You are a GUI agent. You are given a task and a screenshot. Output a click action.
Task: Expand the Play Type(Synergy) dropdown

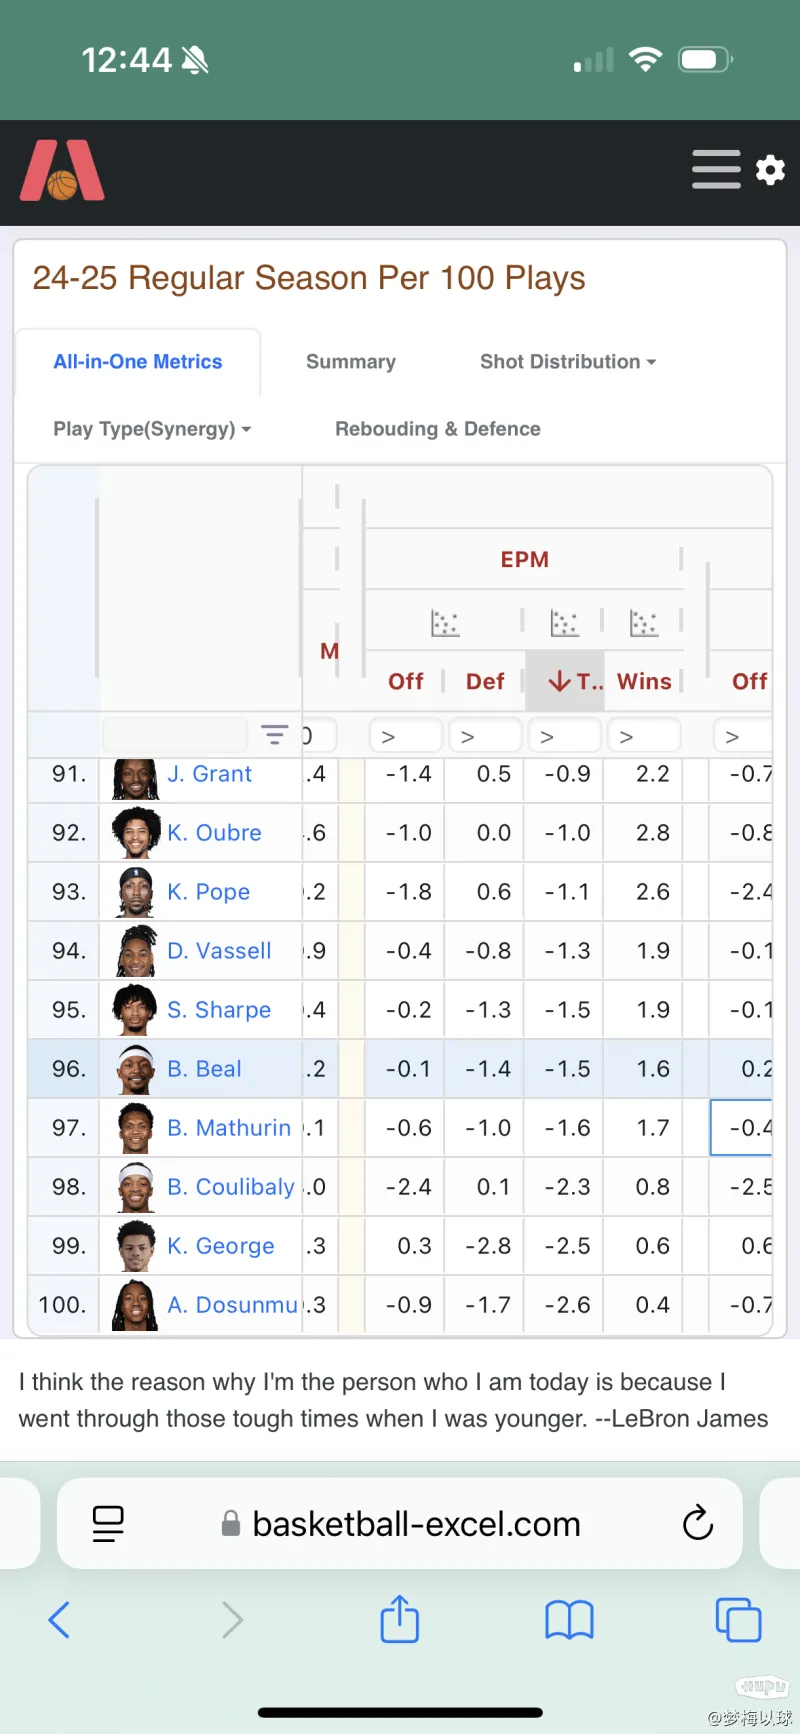tap(152, 429)
